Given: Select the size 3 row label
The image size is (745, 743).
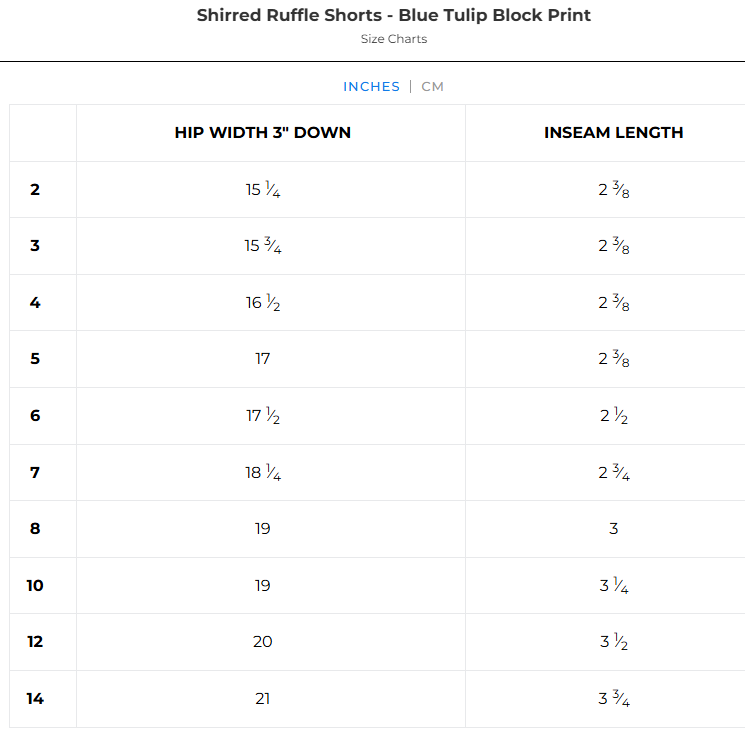Looking at the screenshot, I should click(x=35, y=246).
